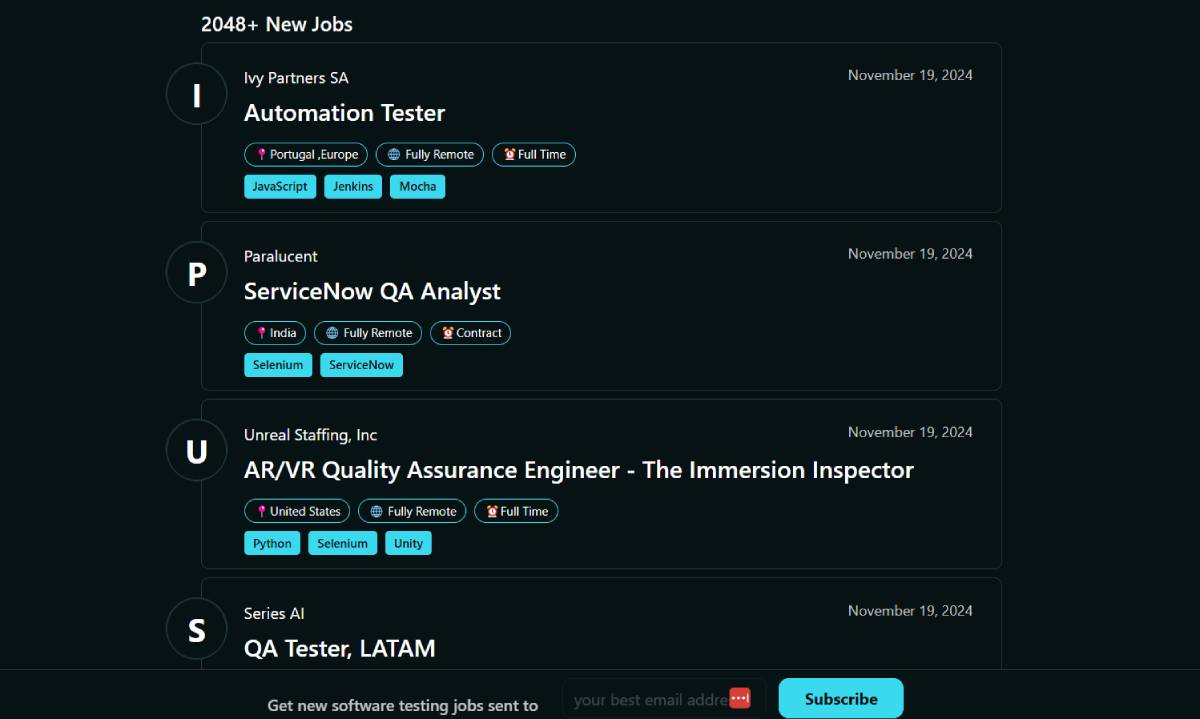Image resolution: width=1200 pixels, height=719 pixels.
Task: Open the ServiceNow QA Analyst job
Action: pyautogui.click(x=372, y=292)
